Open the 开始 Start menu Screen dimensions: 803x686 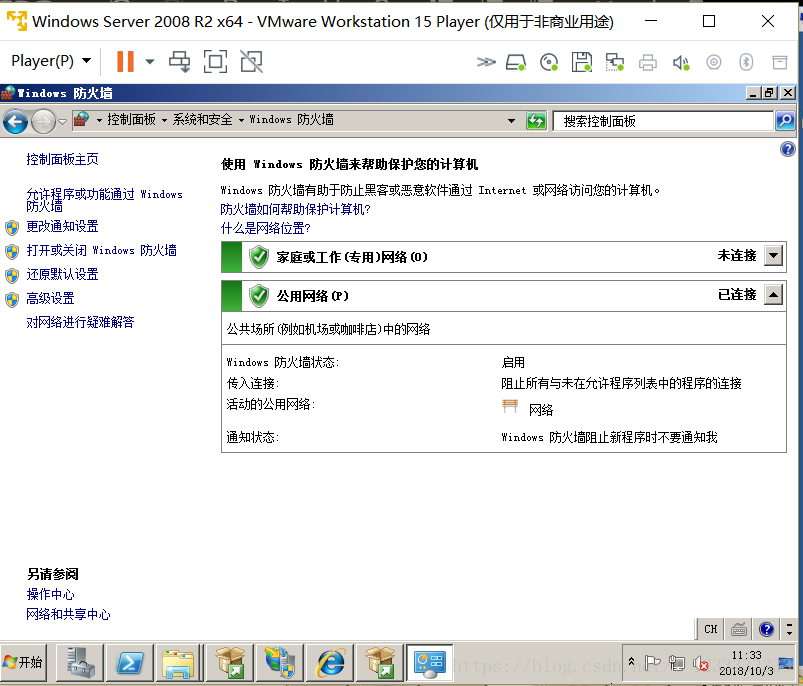[24, 662]
